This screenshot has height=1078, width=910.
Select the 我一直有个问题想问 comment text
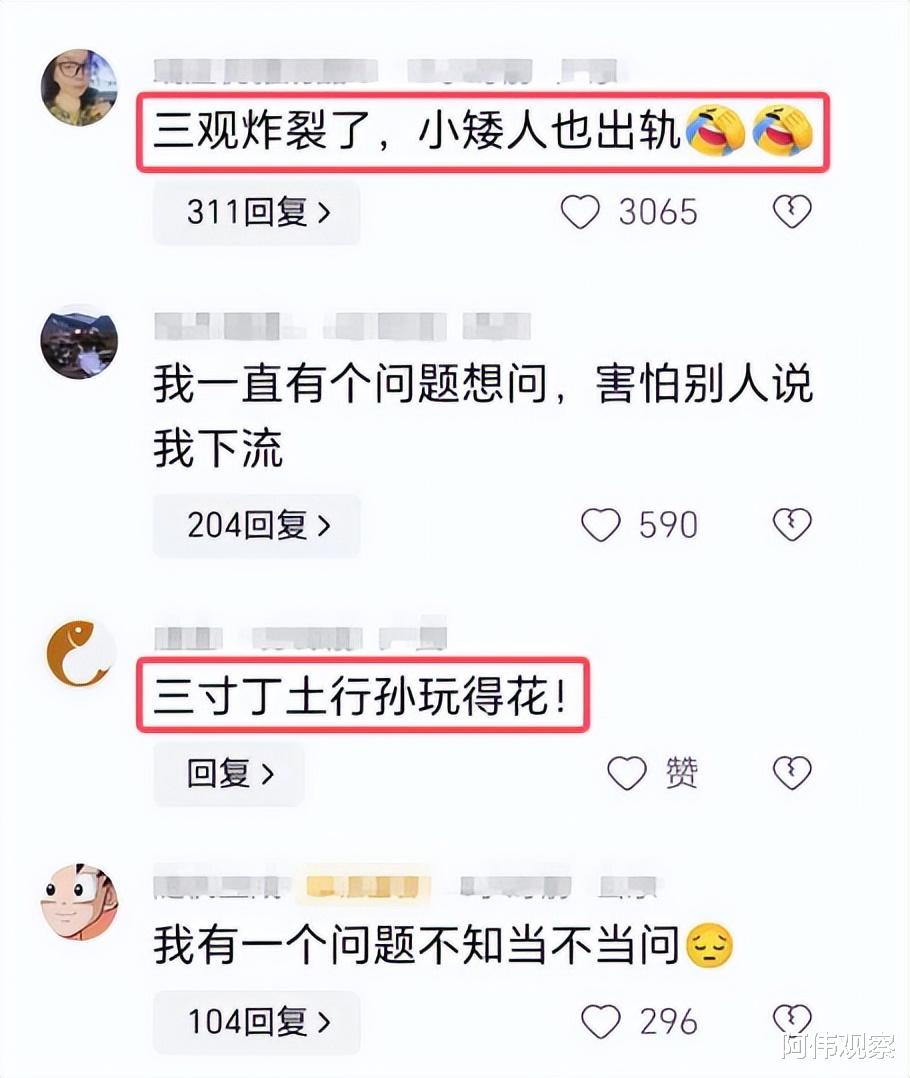coord(483,417)
